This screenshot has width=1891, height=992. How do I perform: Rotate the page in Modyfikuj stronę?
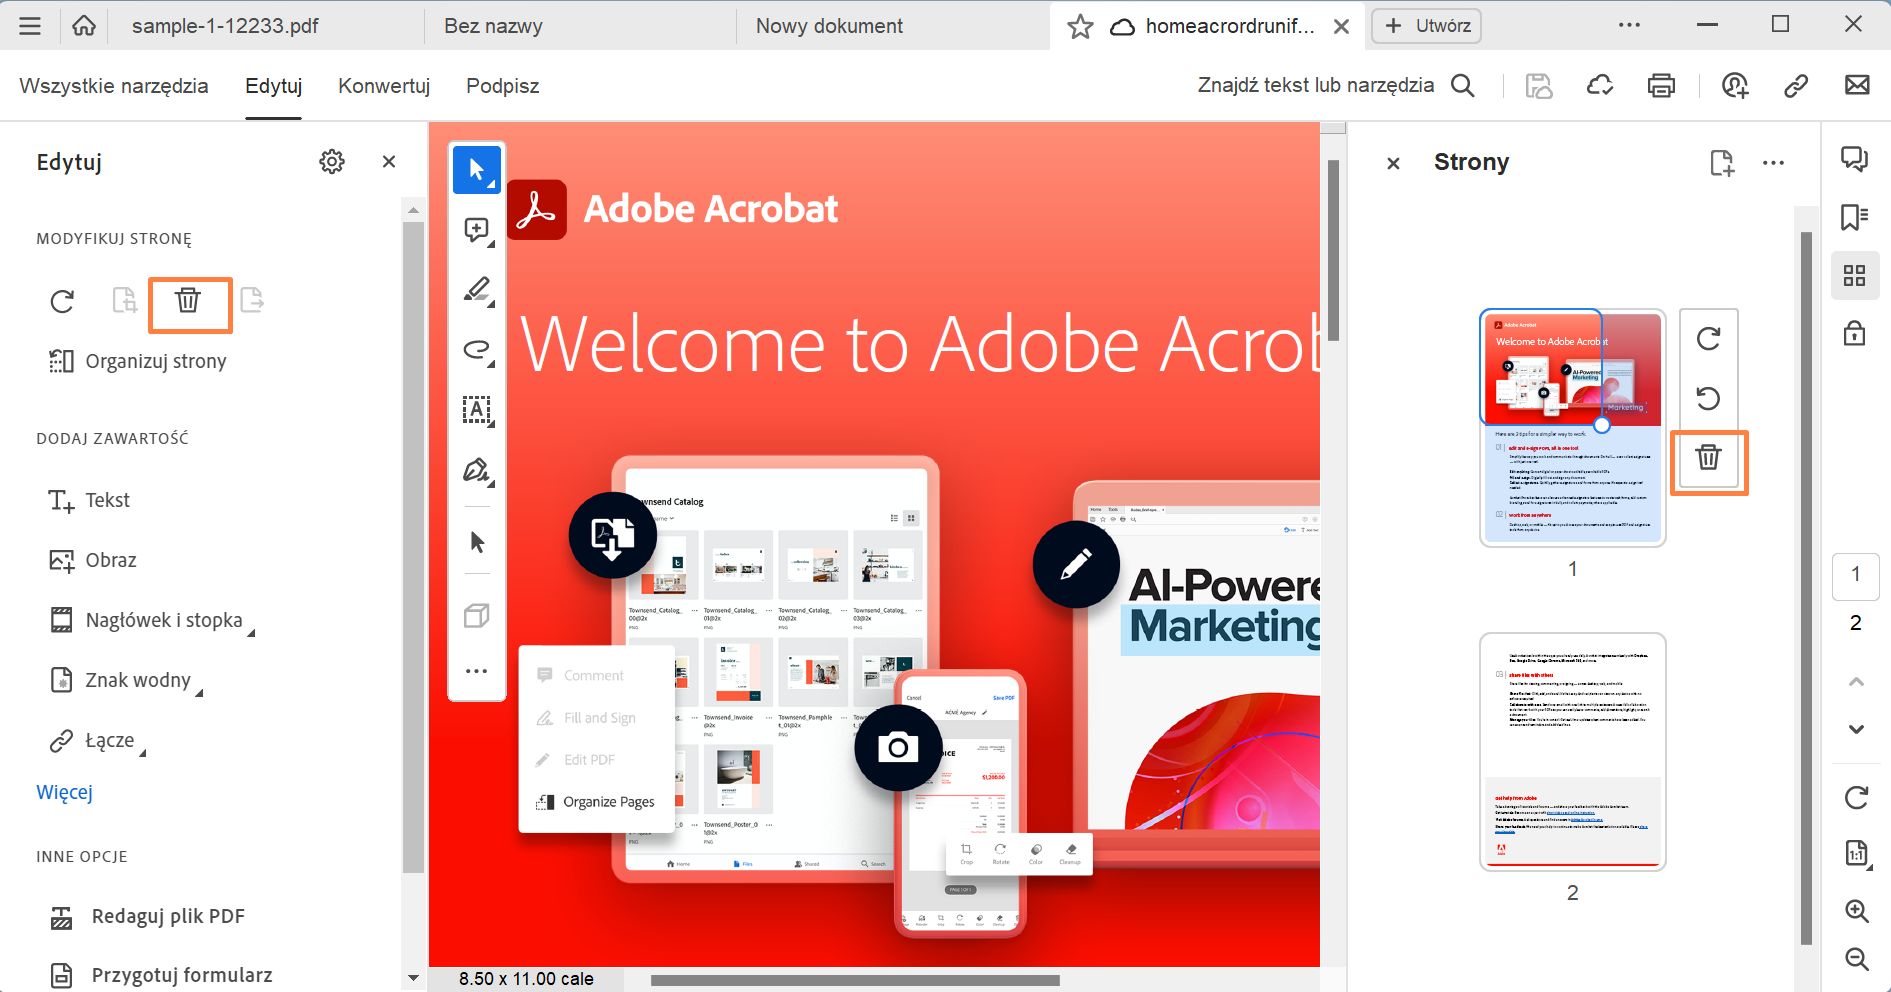(62, 301)
